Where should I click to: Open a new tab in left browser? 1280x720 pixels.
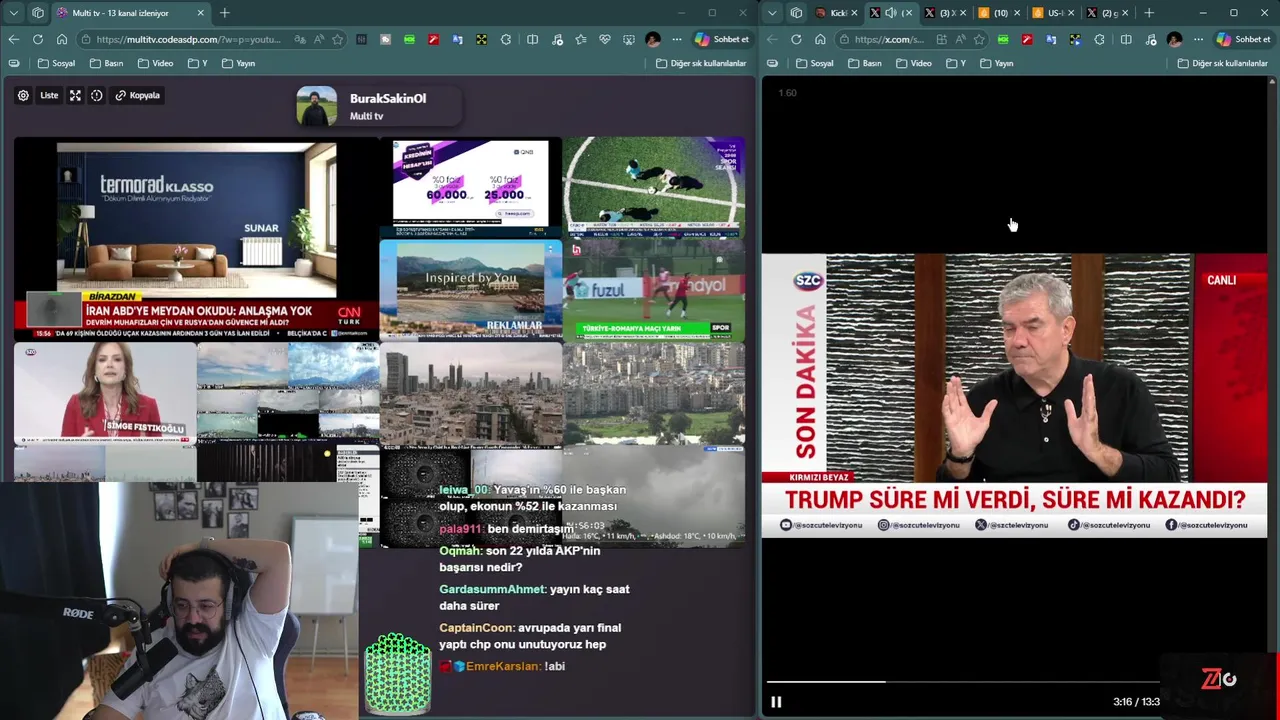[x=224, y=13]
